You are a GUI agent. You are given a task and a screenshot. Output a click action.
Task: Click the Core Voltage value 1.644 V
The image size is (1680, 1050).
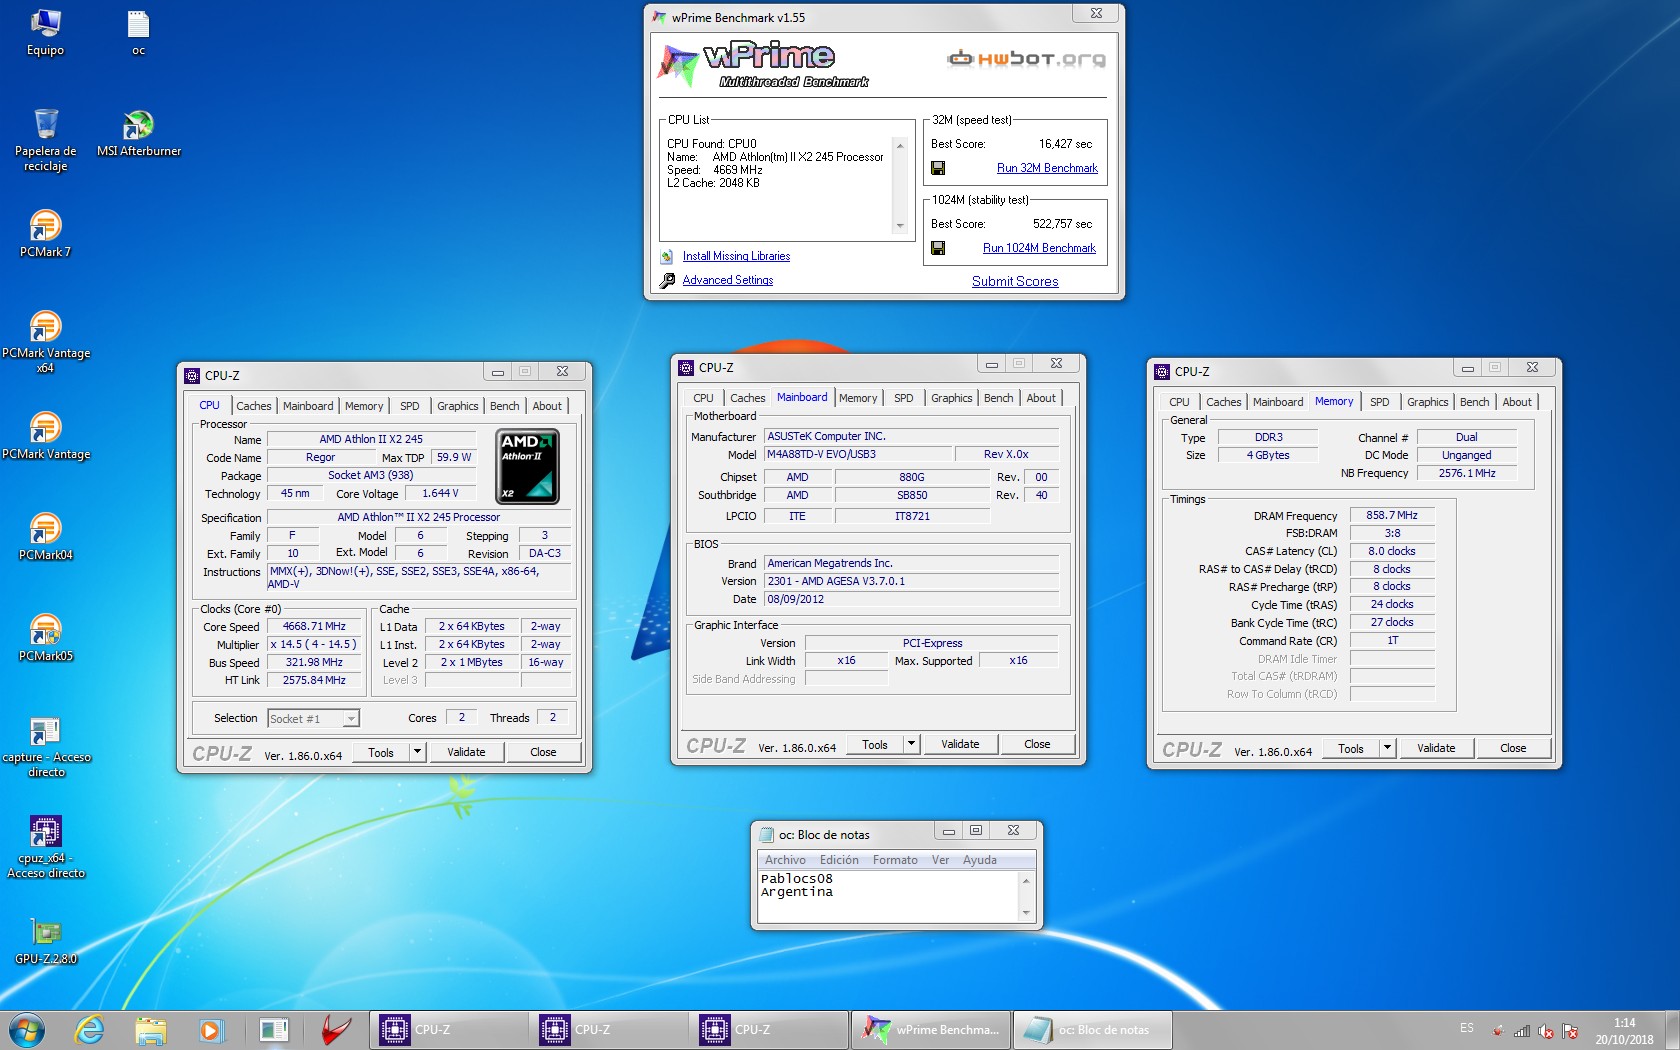coord(440,493)
